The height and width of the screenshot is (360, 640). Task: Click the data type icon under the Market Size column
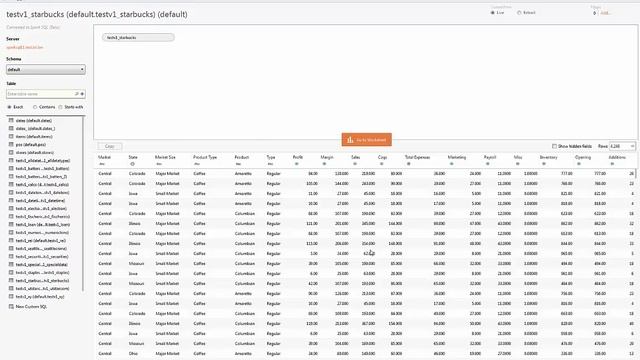(158, 164)
